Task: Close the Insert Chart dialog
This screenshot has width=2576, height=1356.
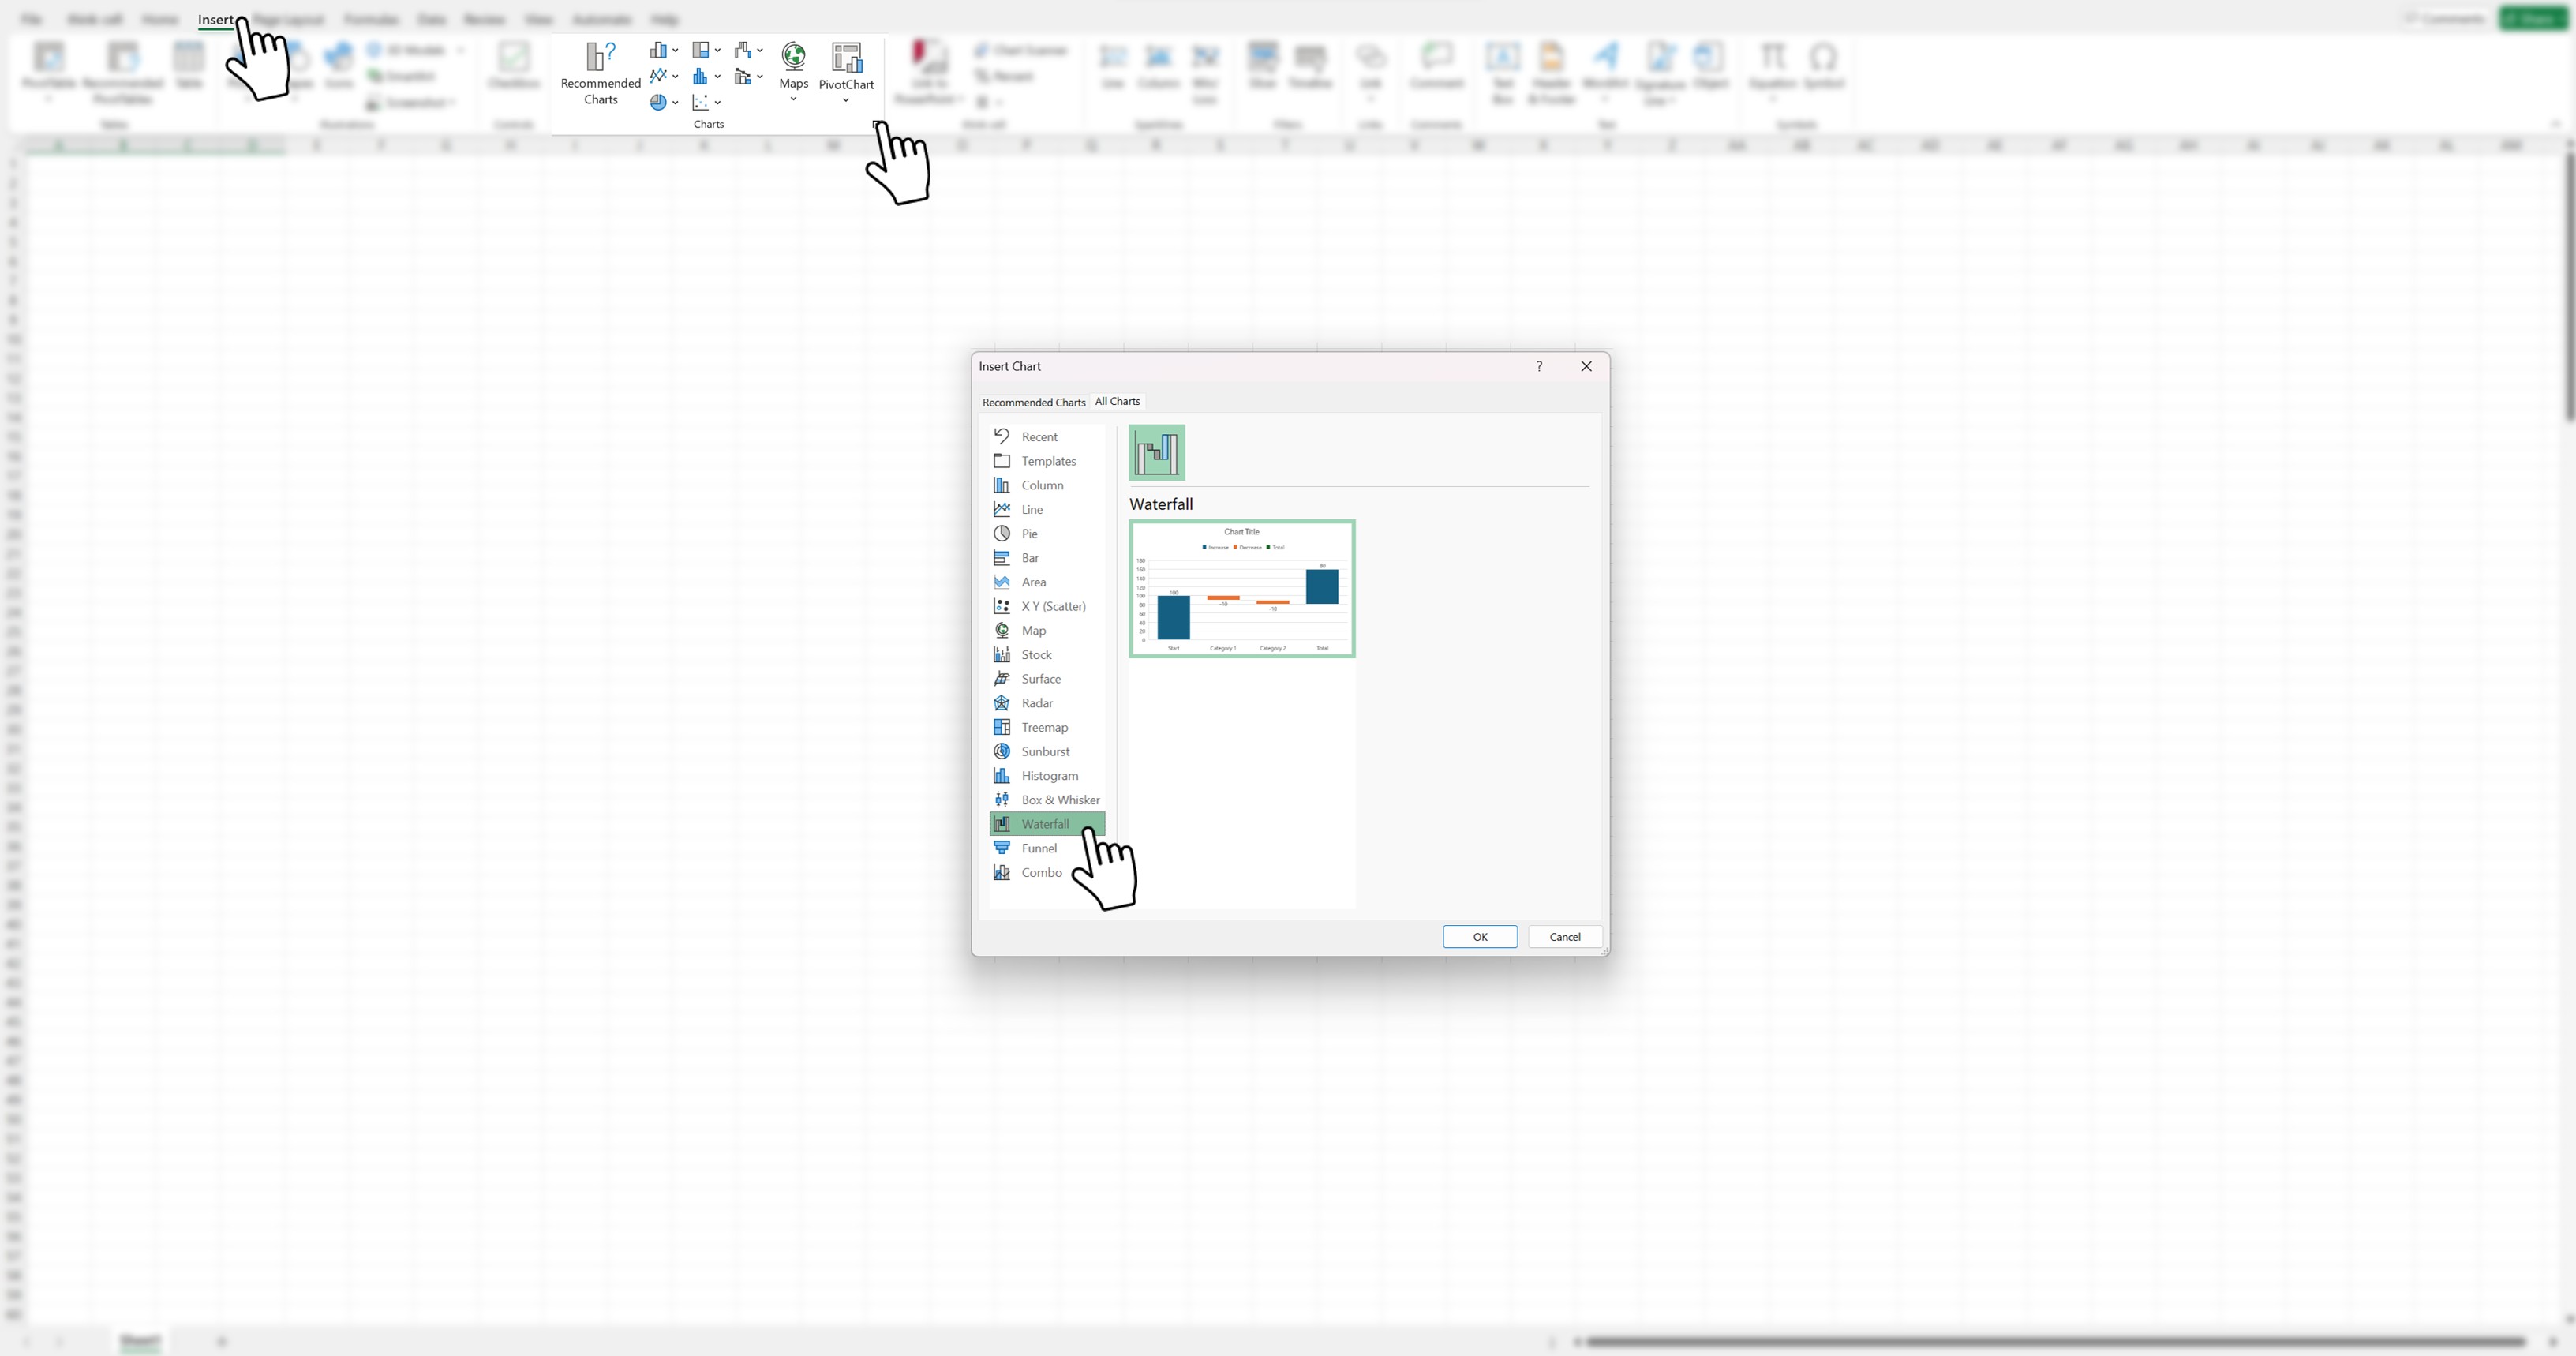Action: coord(1586,366)
